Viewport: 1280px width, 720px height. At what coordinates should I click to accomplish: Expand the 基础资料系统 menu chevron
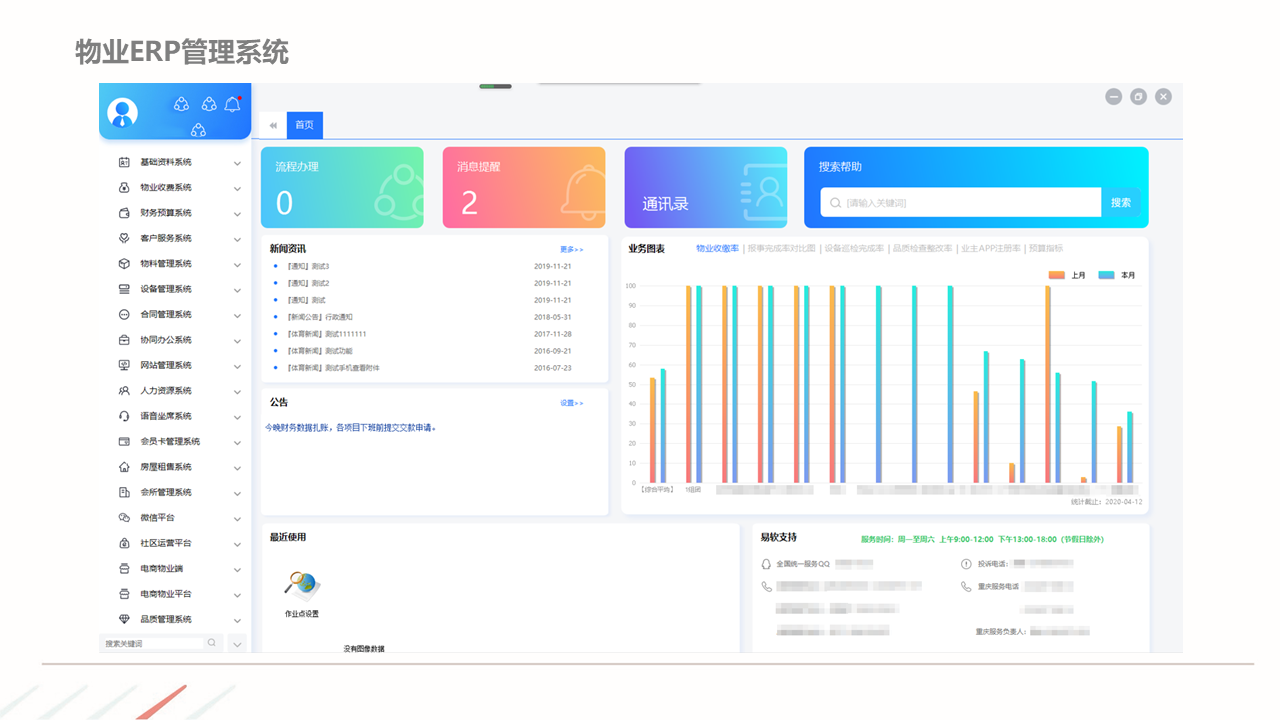coord(237,163)
